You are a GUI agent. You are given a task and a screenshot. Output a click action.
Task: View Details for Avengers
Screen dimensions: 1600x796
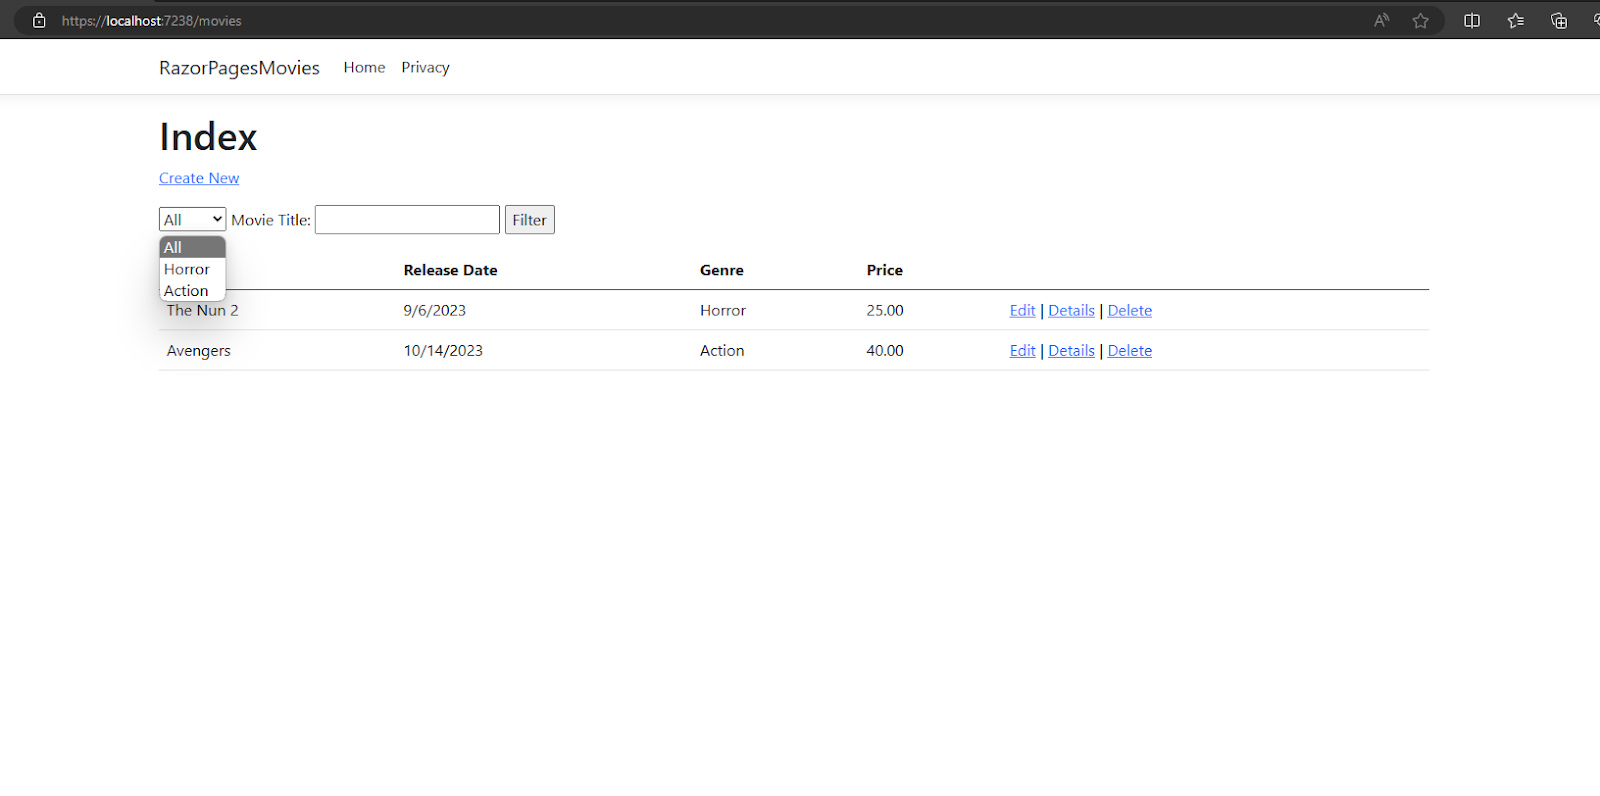pyautogui.click(x=1071, y=350)
